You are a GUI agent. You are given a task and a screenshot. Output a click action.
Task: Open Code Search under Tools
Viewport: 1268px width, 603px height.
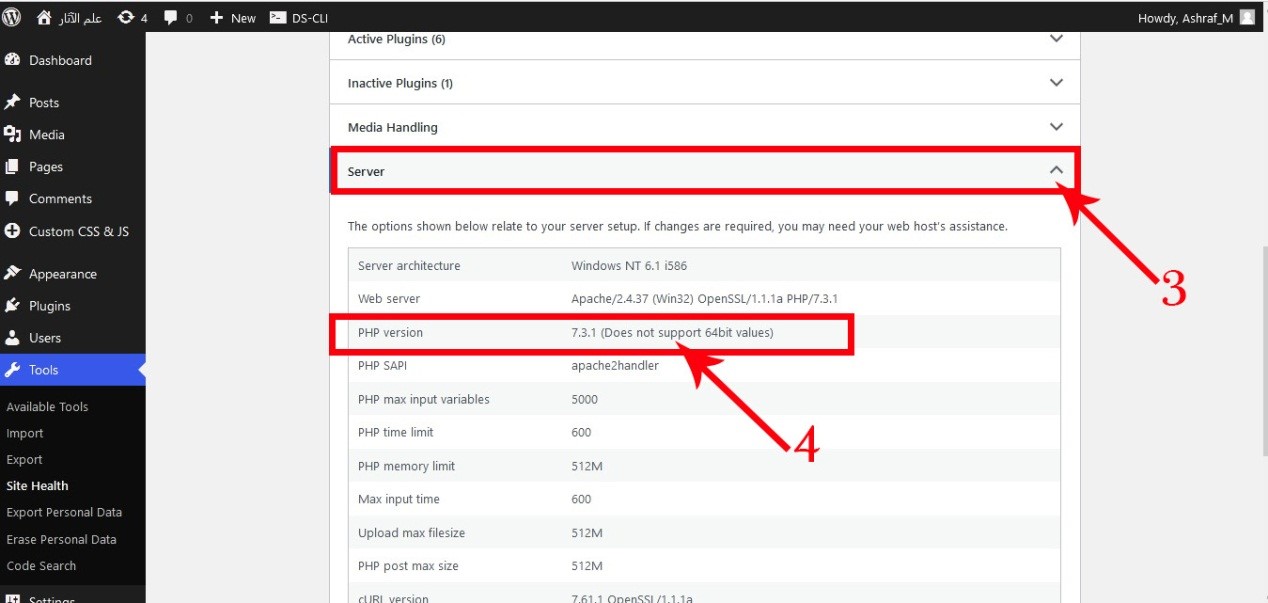pos(41,566)
